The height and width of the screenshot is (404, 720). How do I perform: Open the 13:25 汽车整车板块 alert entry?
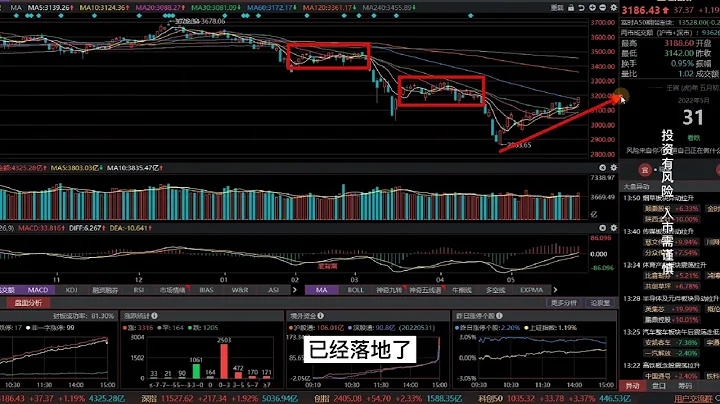pyautogui.click(x=671, y=331)
